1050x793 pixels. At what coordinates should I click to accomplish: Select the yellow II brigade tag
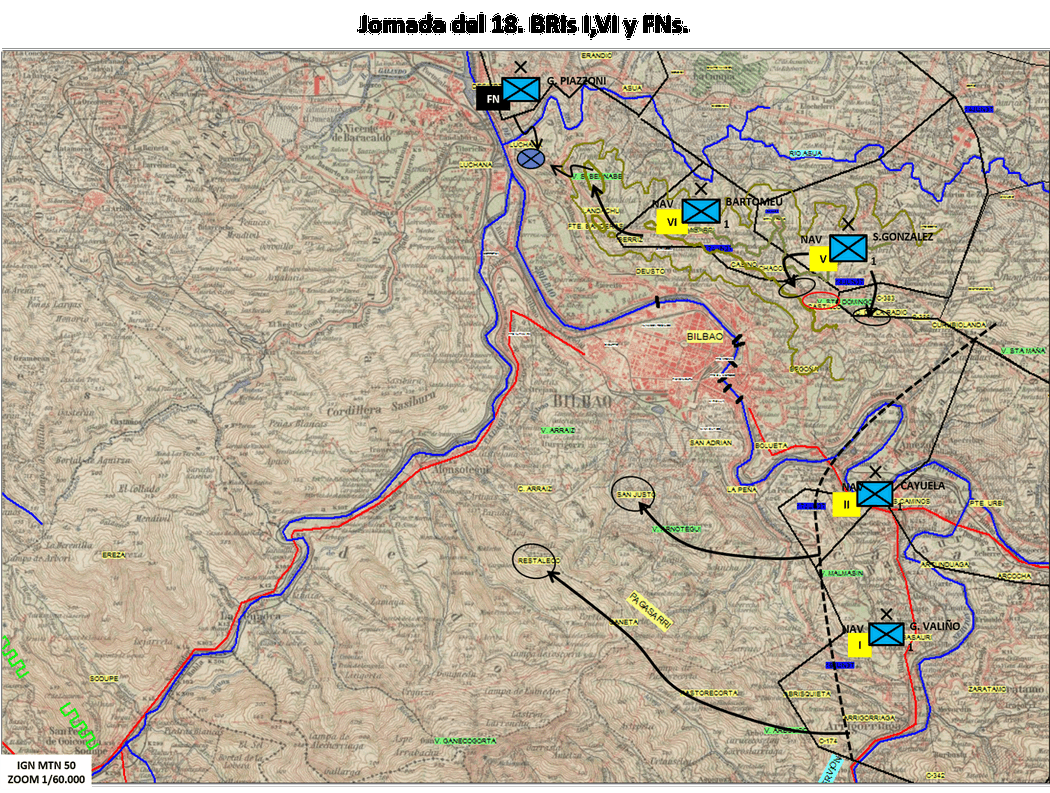click(x=846, y=505)
